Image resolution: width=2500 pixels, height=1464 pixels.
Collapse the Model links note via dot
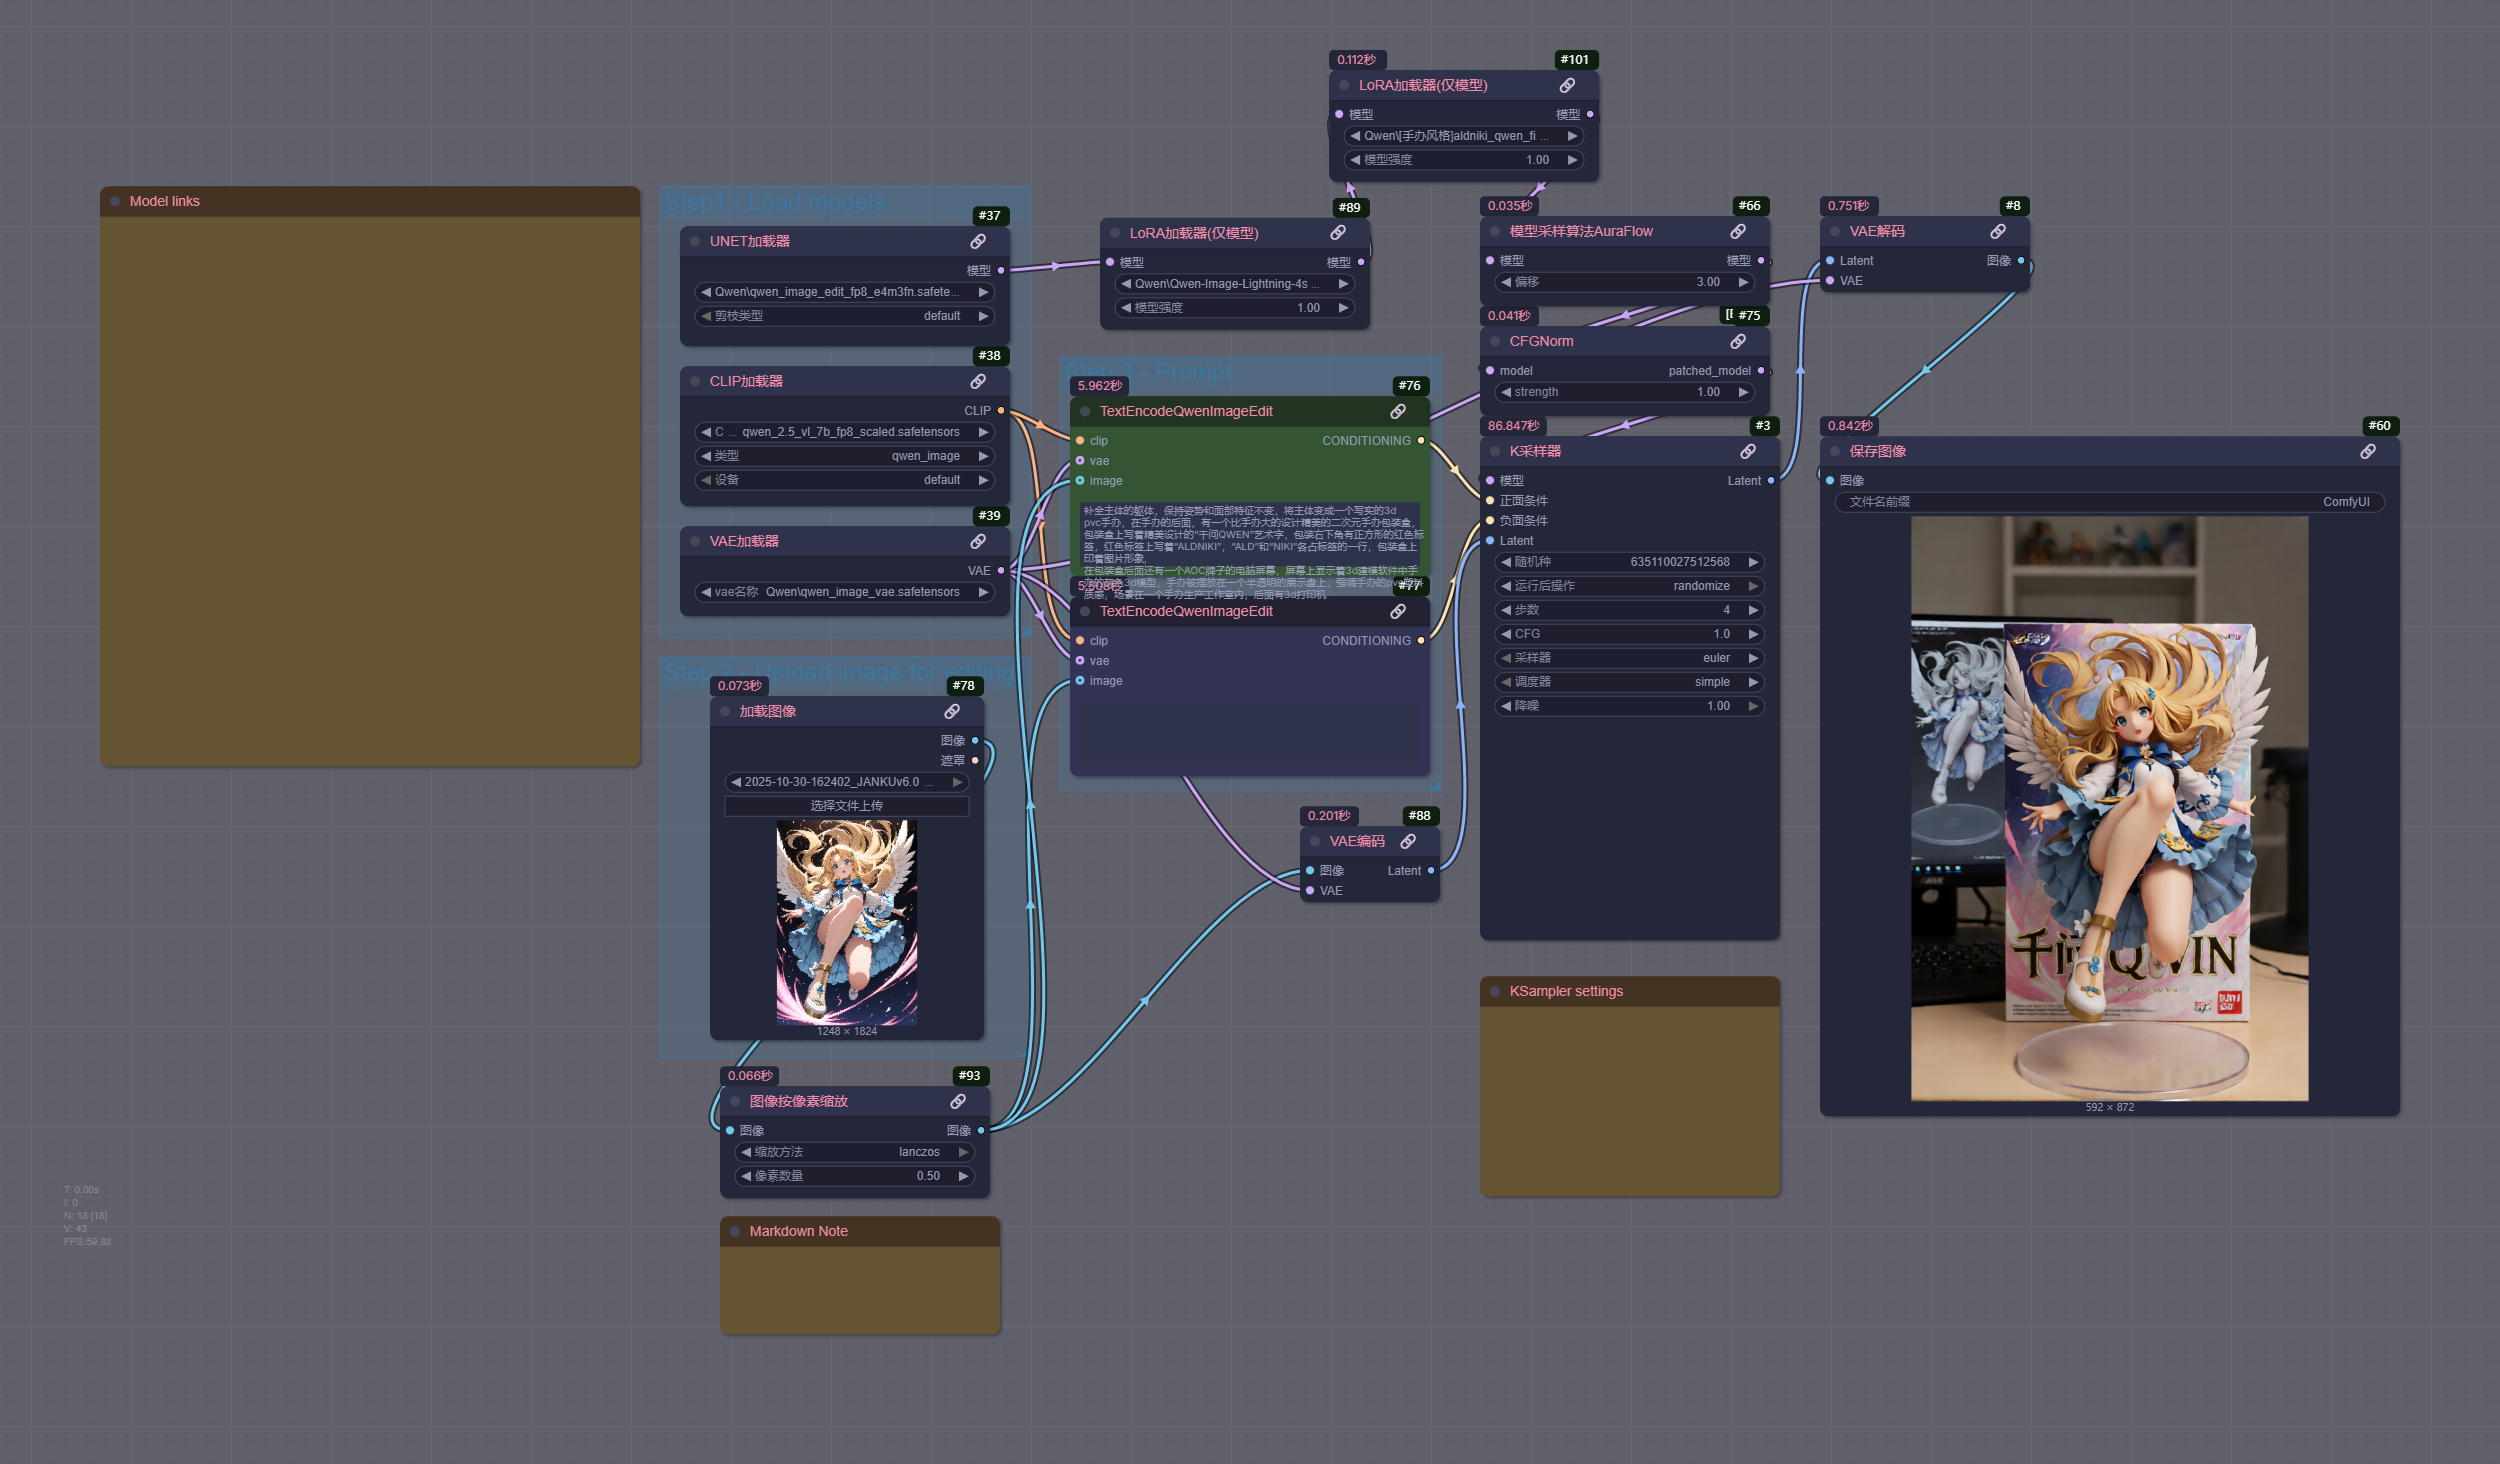(115, 201)
